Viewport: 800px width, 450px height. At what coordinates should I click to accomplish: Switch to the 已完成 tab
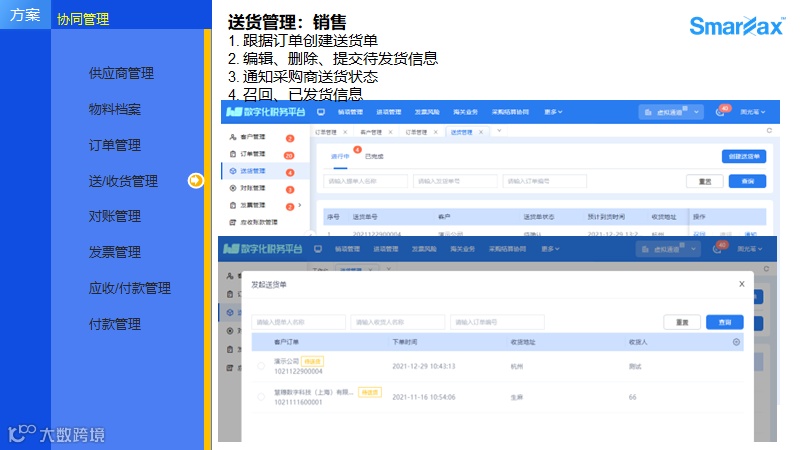374,157
